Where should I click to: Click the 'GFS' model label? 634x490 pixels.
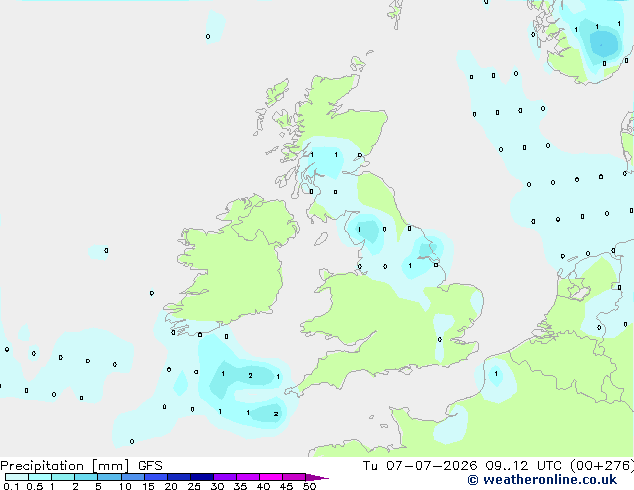150,466
